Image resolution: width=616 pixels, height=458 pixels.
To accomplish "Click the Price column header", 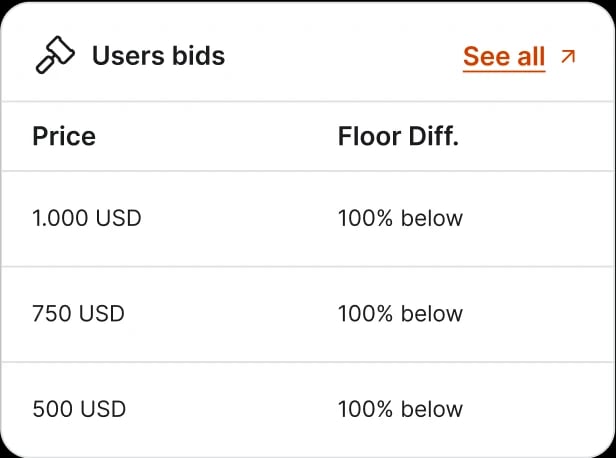I will coord(64,137).
